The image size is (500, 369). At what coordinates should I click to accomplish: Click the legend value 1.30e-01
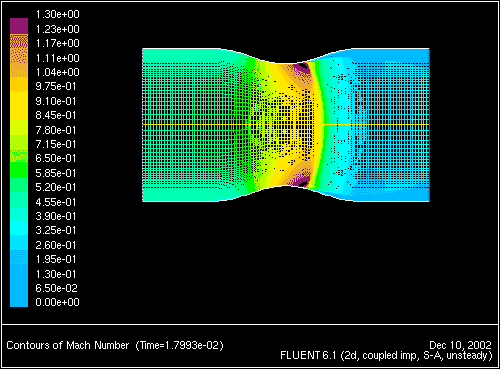pos(56,274)
